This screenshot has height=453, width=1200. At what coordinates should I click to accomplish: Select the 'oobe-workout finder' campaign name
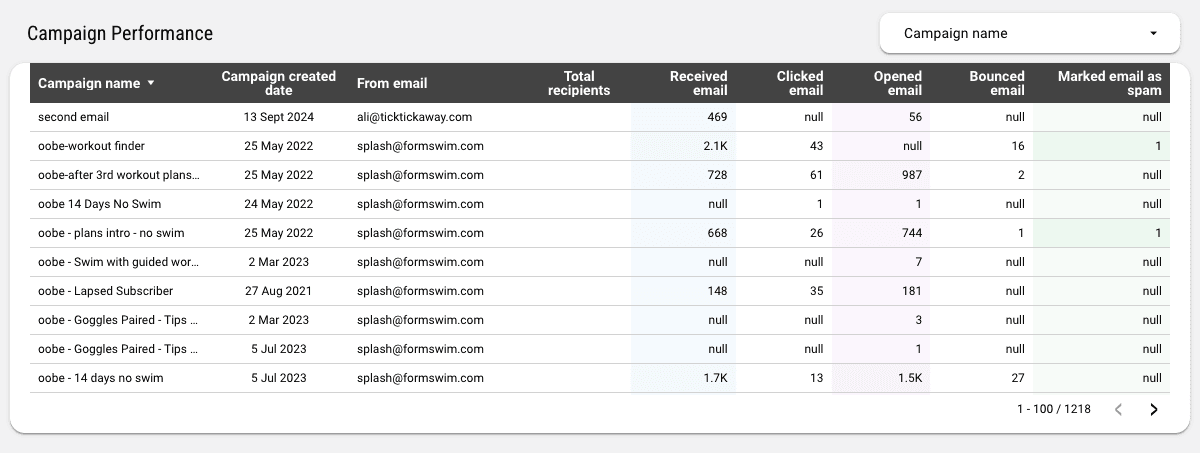point(91,146)
